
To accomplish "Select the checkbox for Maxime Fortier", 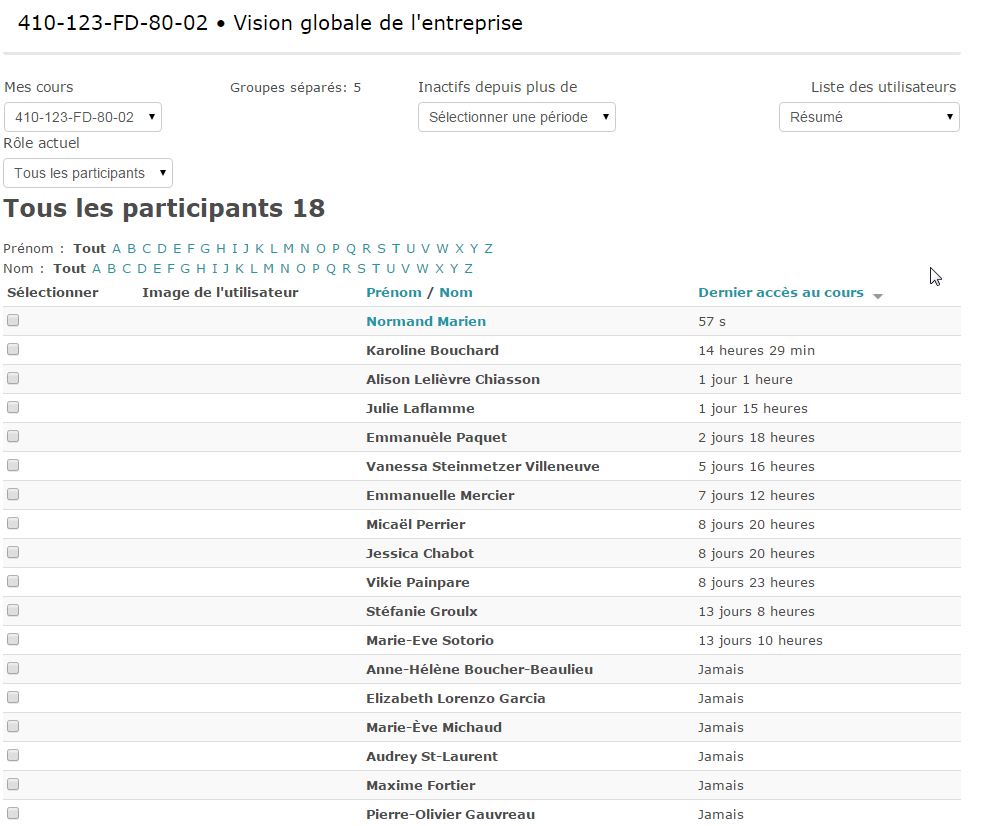I will tap(13, 785).
